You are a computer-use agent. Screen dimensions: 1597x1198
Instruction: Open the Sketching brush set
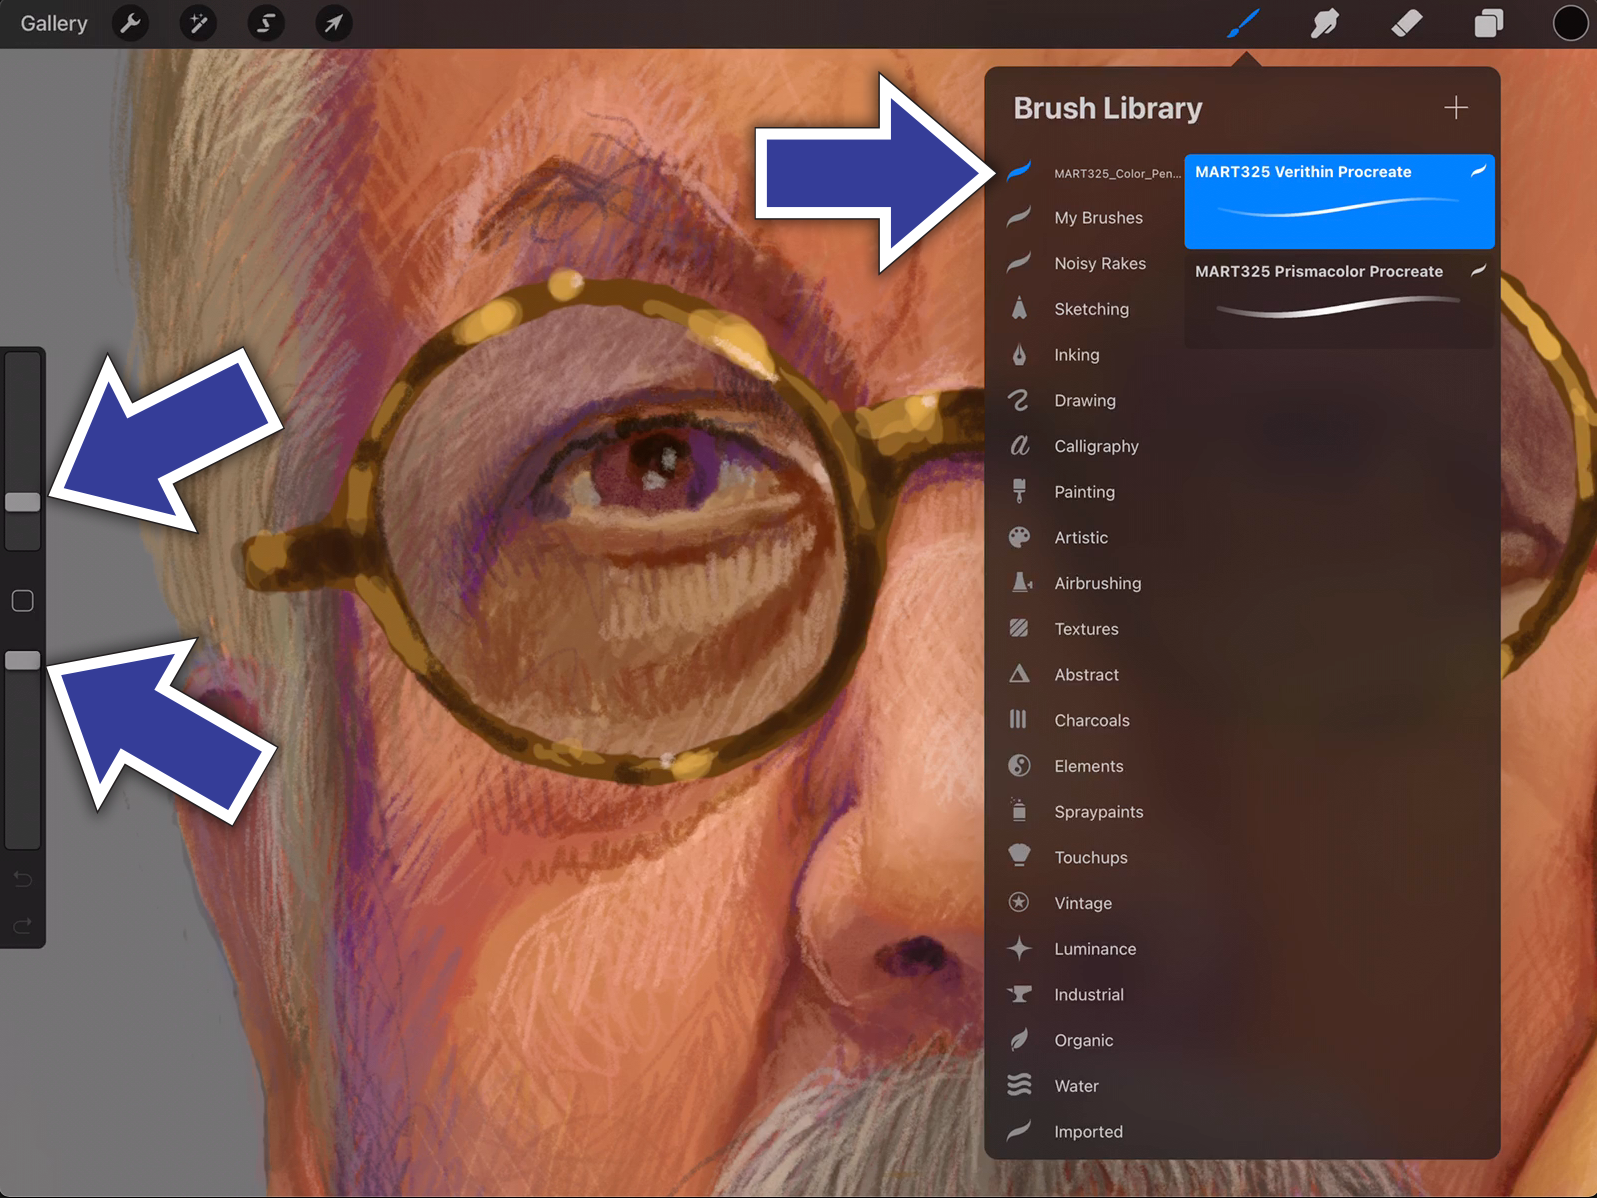pos(1093,309)
